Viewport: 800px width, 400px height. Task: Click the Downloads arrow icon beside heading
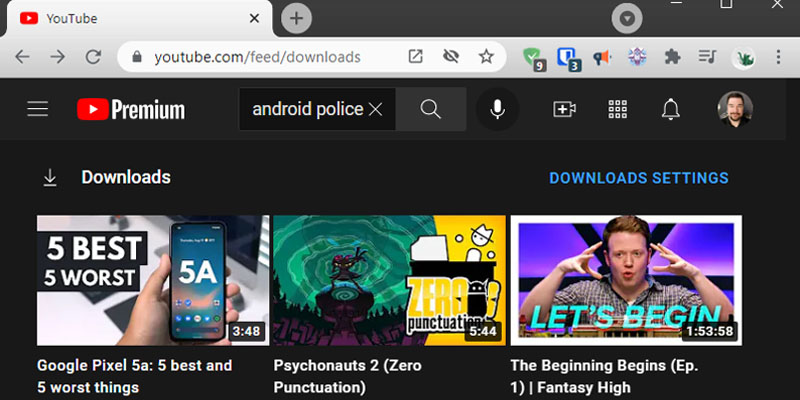[x=50, y=178]
